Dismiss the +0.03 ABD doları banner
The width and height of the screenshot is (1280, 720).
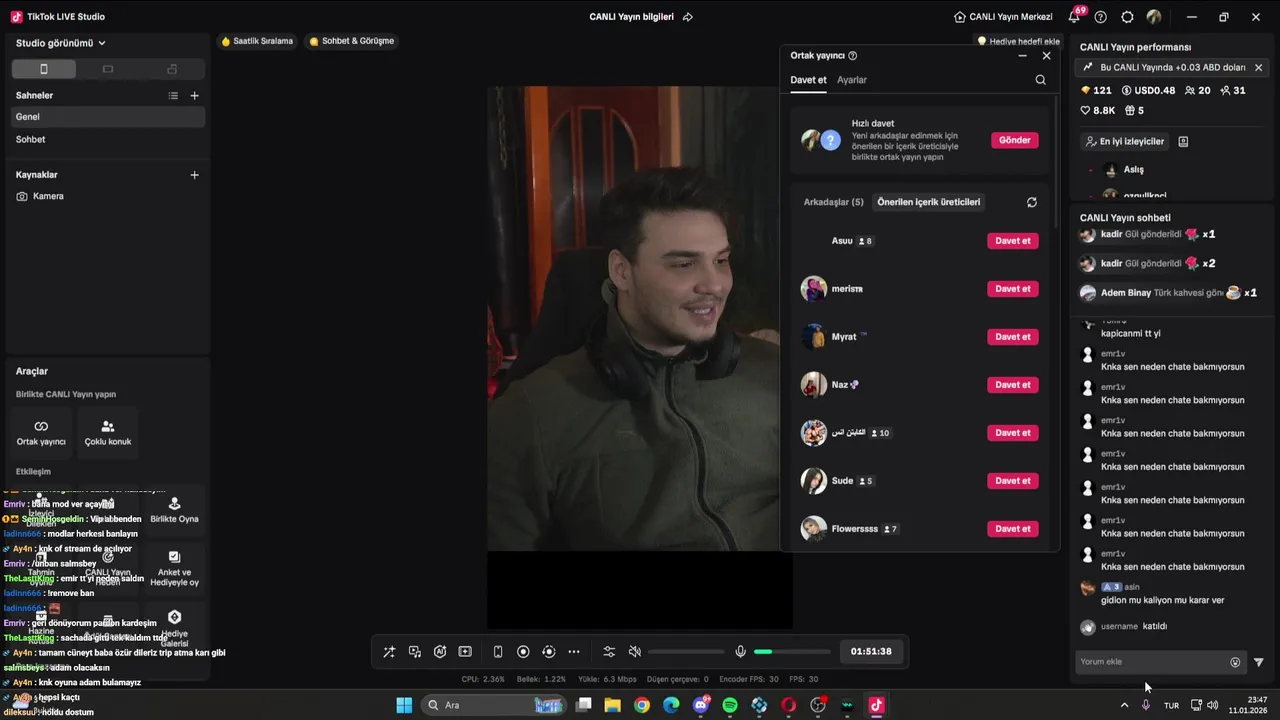(x=1258, y=68)
